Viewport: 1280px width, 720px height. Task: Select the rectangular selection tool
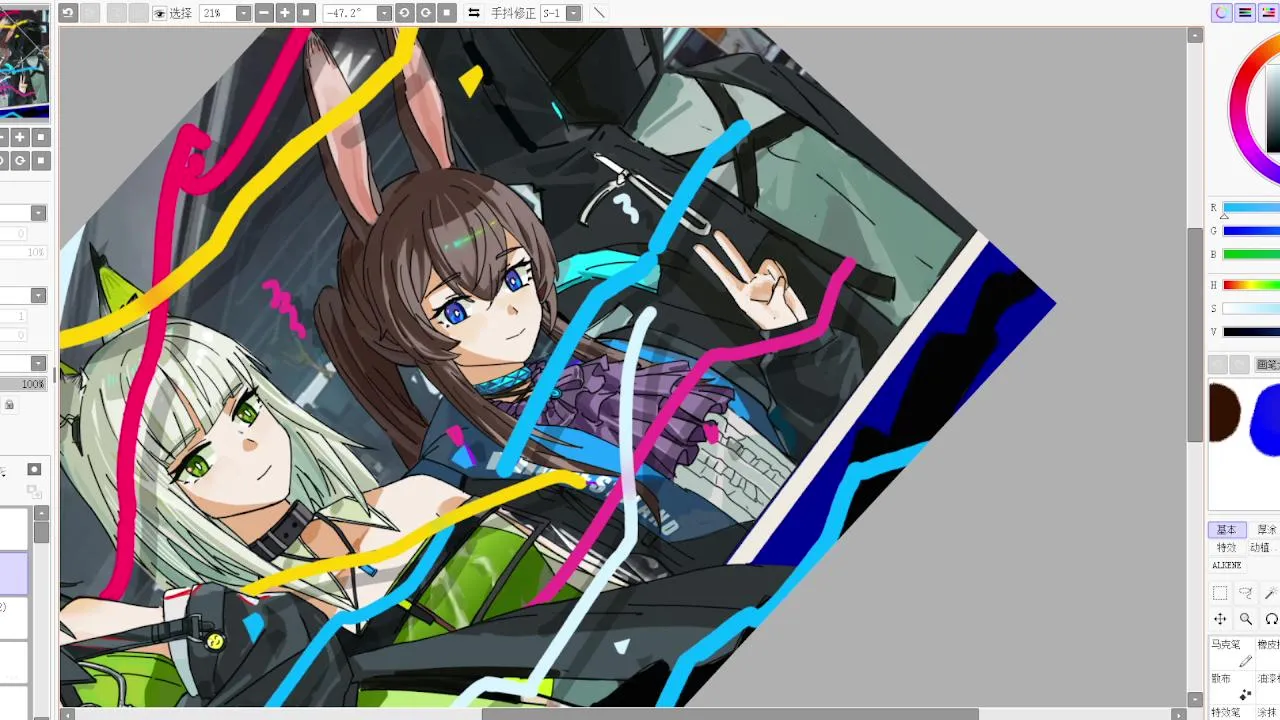click(1220, 594)
